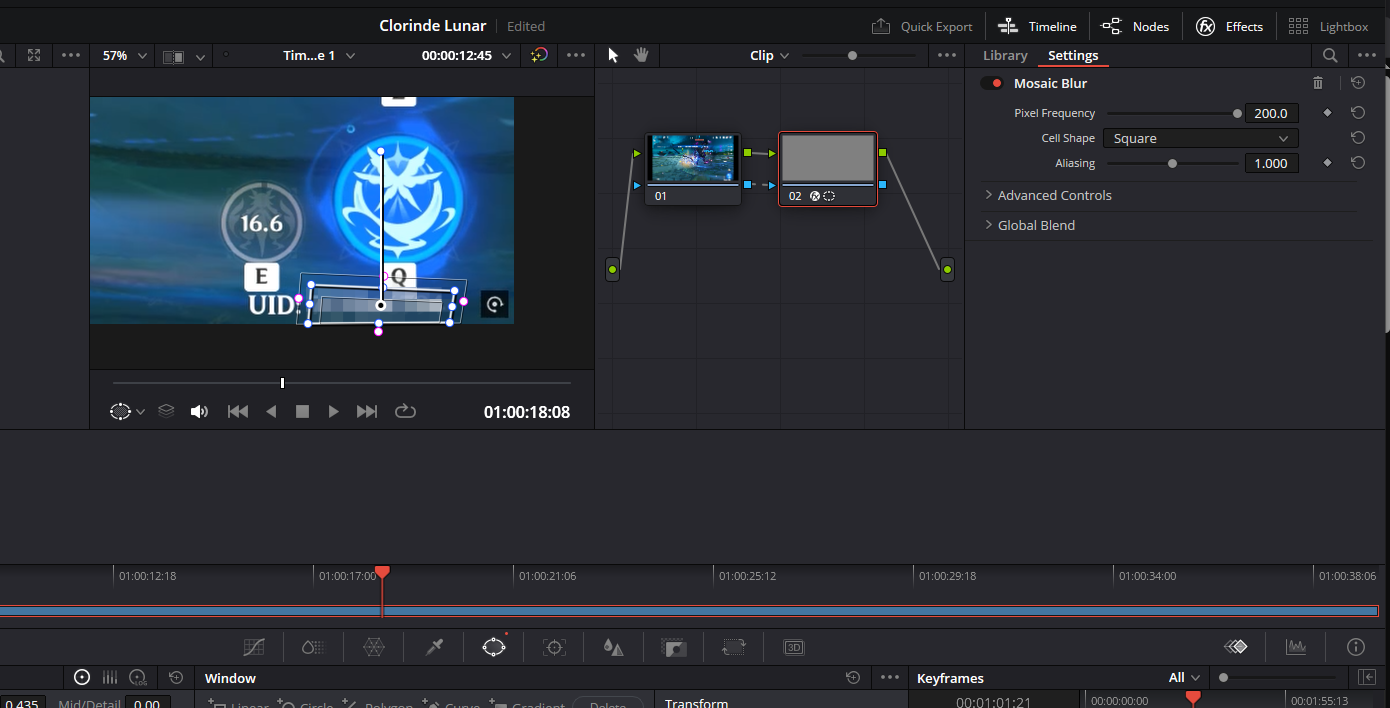Screen dimensions: 1390x708
Task: Delete the Mosaic Blur effect with trash icon
Action: 1318,83
